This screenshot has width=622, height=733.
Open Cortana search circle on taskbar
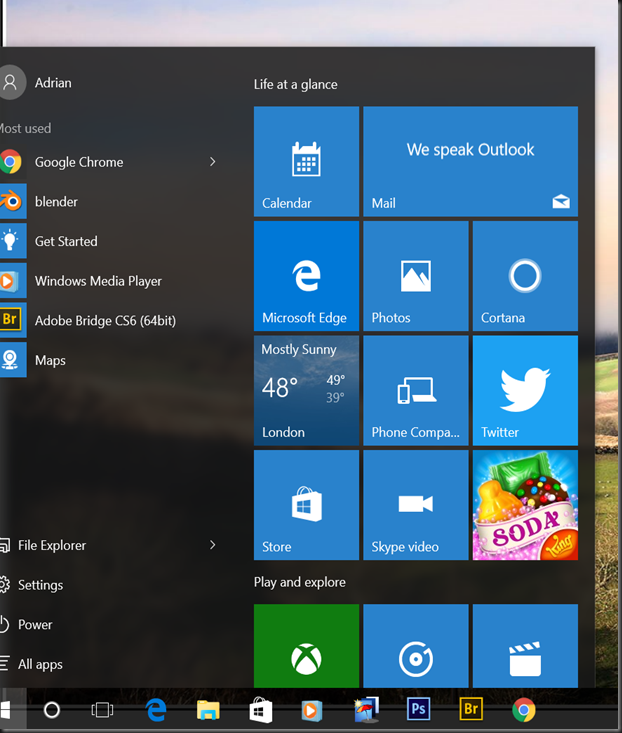click(x=51, y=710)
